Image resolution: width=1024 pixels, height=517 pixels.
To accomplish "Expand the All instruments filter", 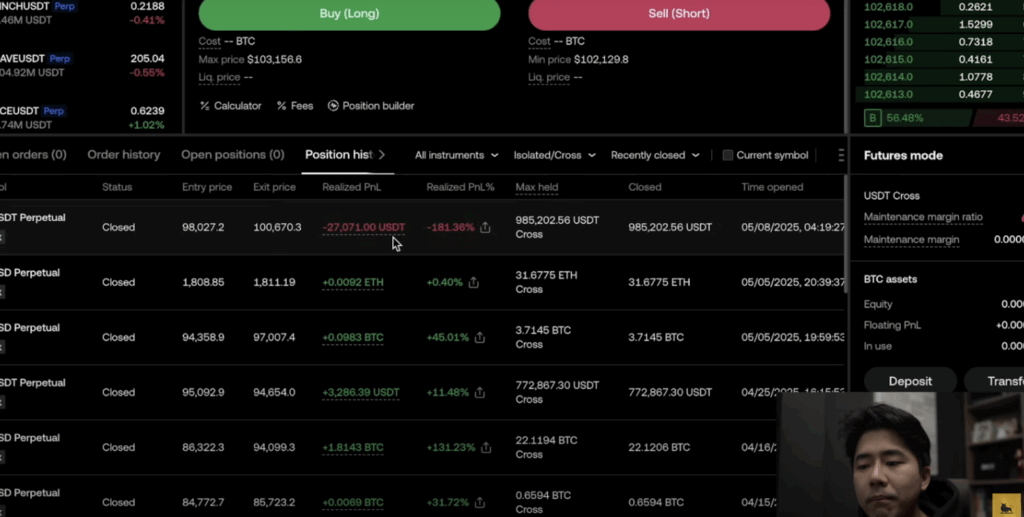I will [x=456, y=155].
